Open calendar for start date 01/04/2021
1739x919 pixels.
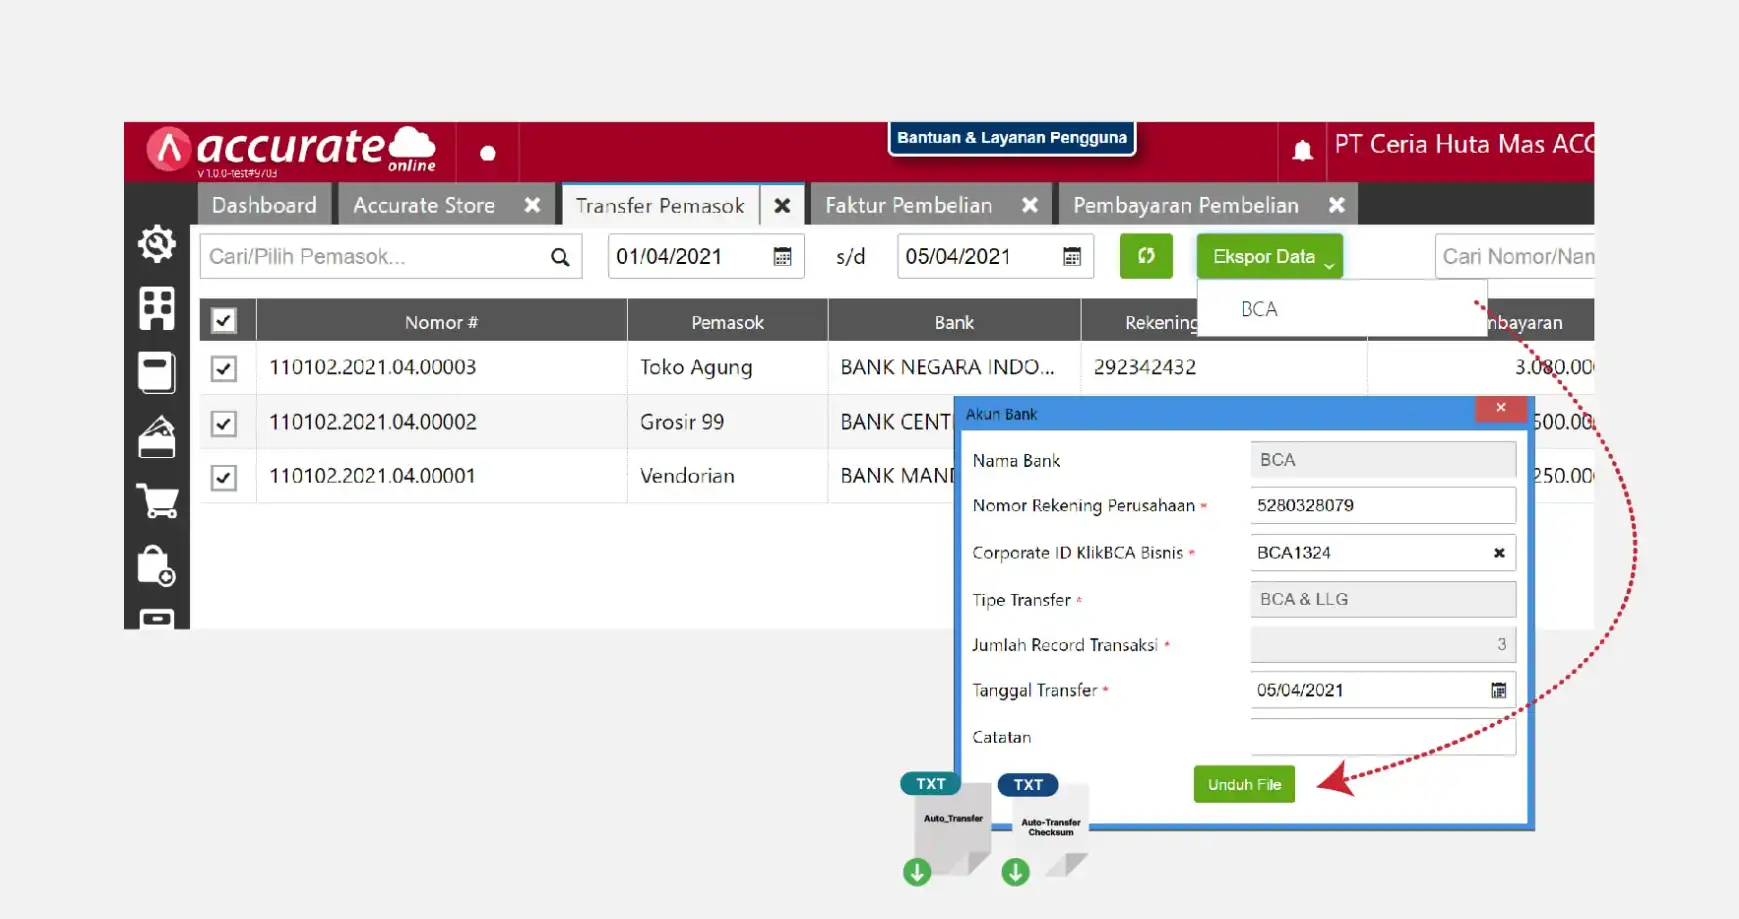tap(783, 257)
